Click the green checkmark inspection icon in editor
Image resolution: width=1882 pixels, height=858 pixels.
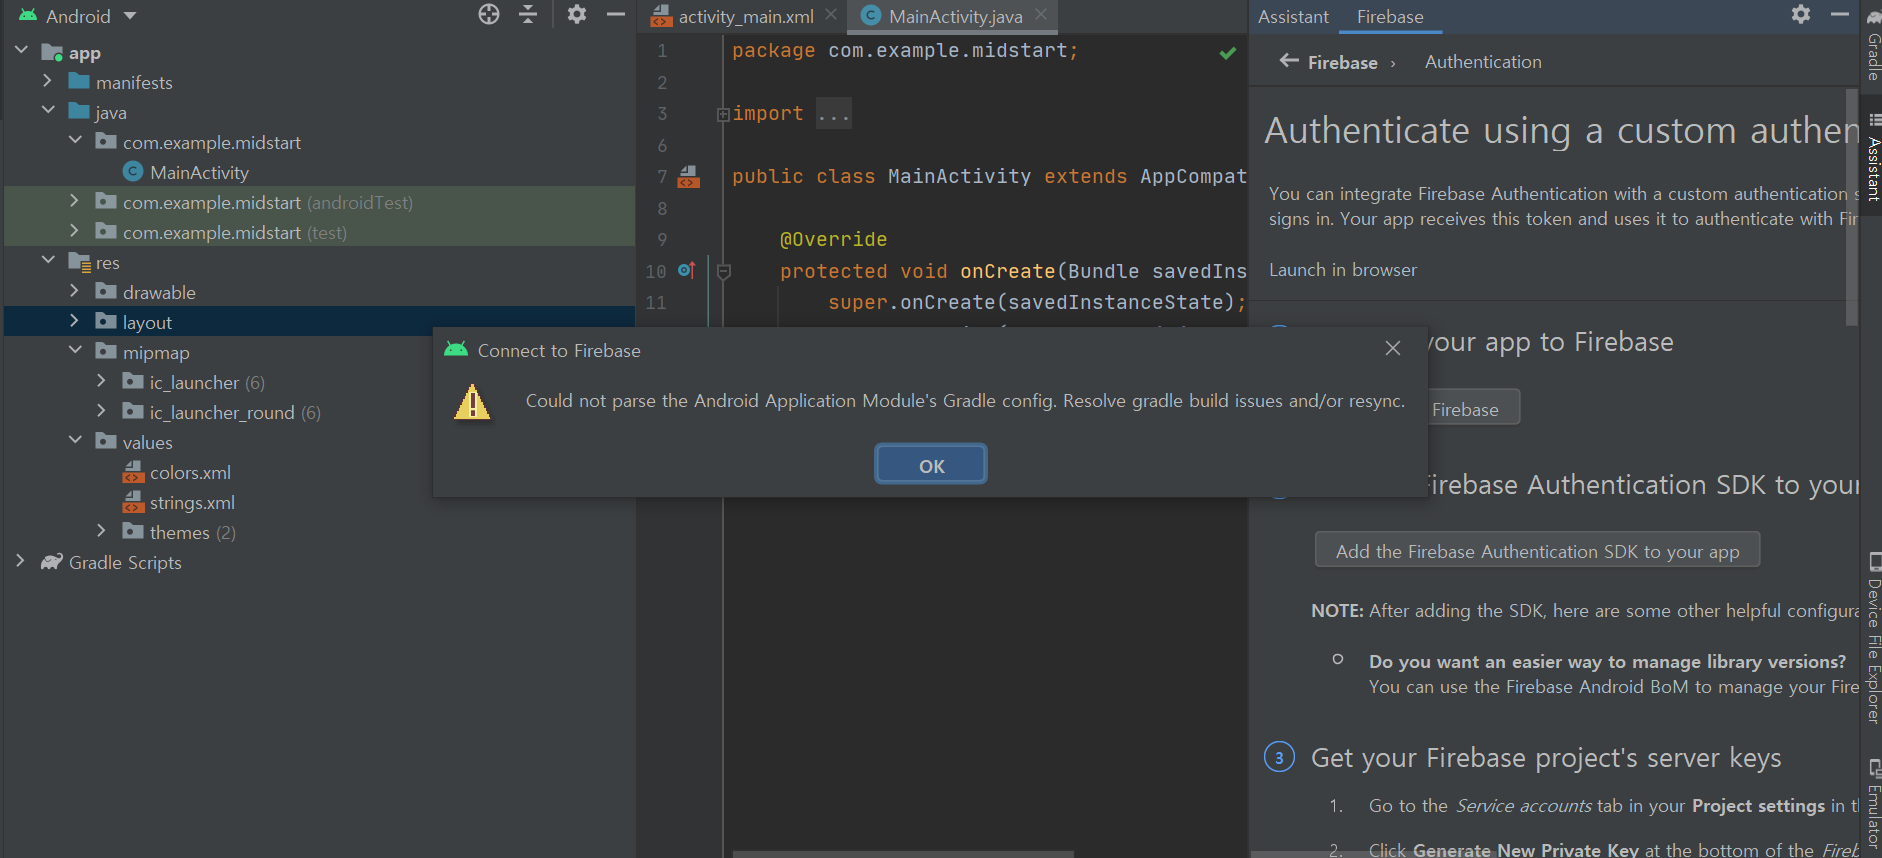coord(1228,52)
